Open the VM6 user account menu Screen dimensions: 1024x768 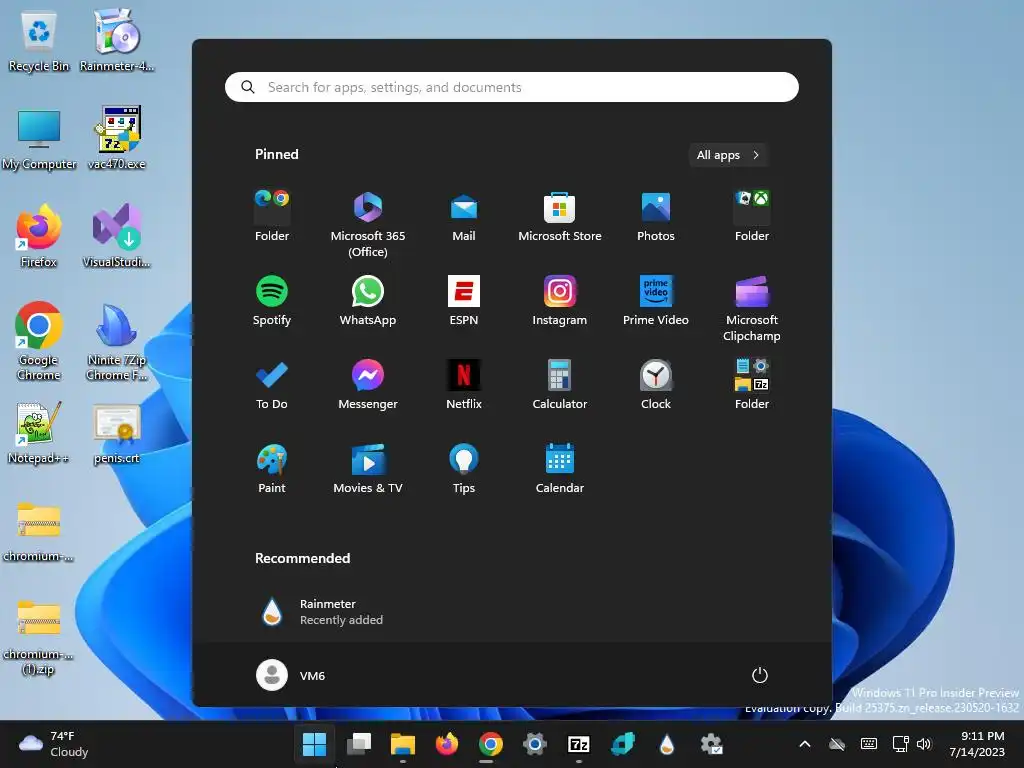(291, 675)
